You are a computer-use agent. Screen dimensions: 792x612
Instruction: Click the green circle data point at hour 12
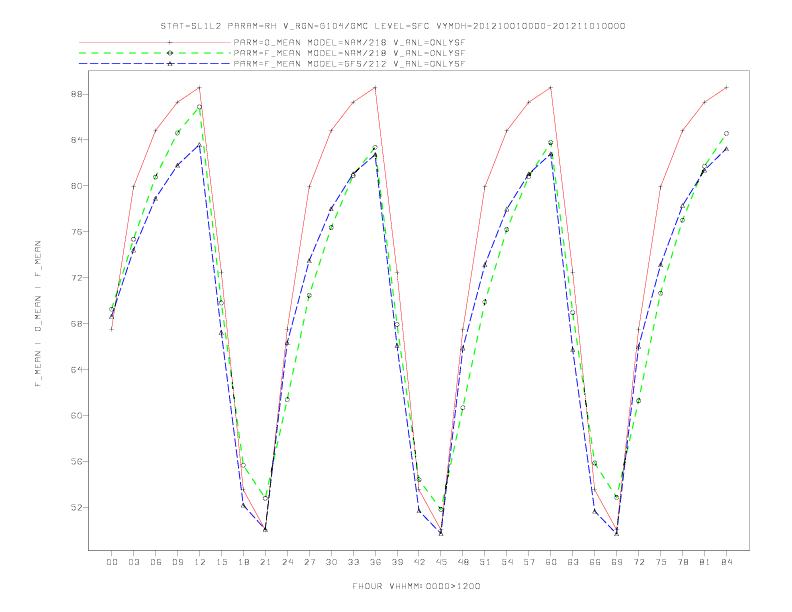[x=200, y=107]
